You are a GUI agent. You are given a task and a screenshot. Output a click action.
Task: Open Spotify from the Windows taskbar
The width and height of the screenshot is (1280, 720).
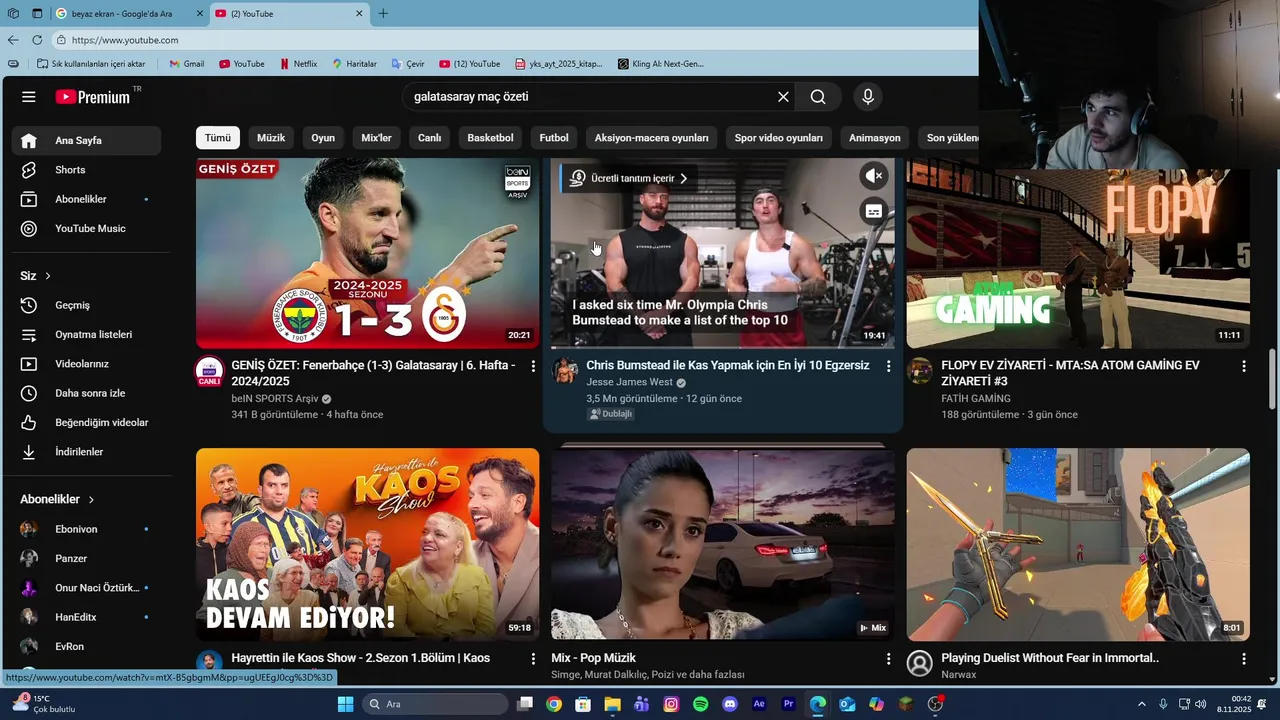coord(700,704)
